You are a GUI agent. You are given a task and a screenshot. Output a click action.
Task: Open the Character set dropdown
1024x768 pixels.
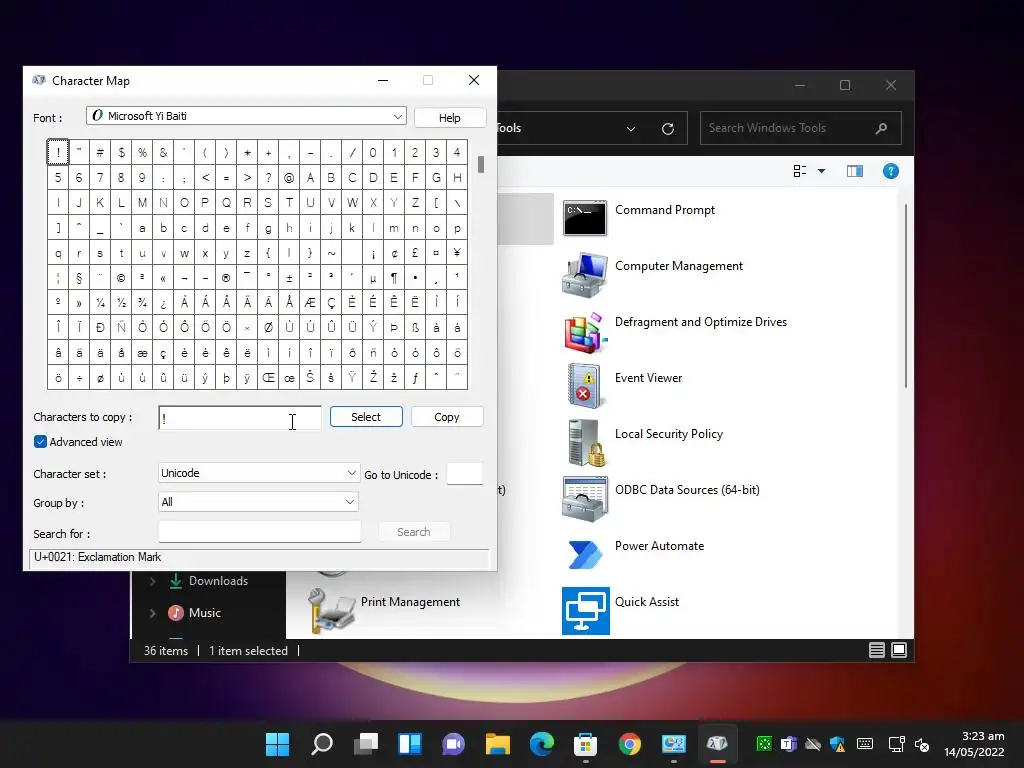pos(351,473)
